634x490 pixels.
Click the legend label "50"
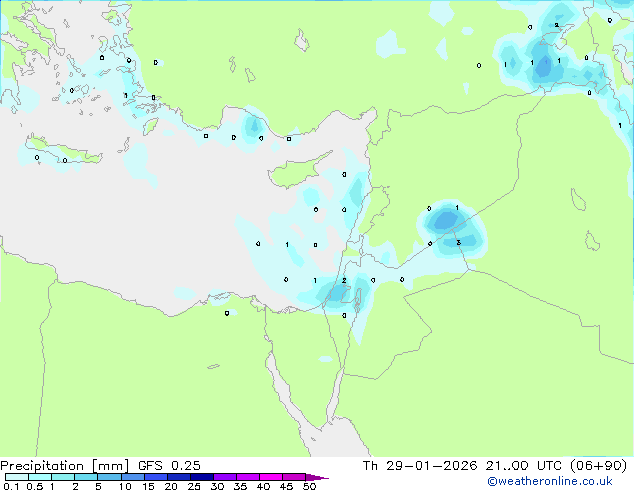[309, 486]
